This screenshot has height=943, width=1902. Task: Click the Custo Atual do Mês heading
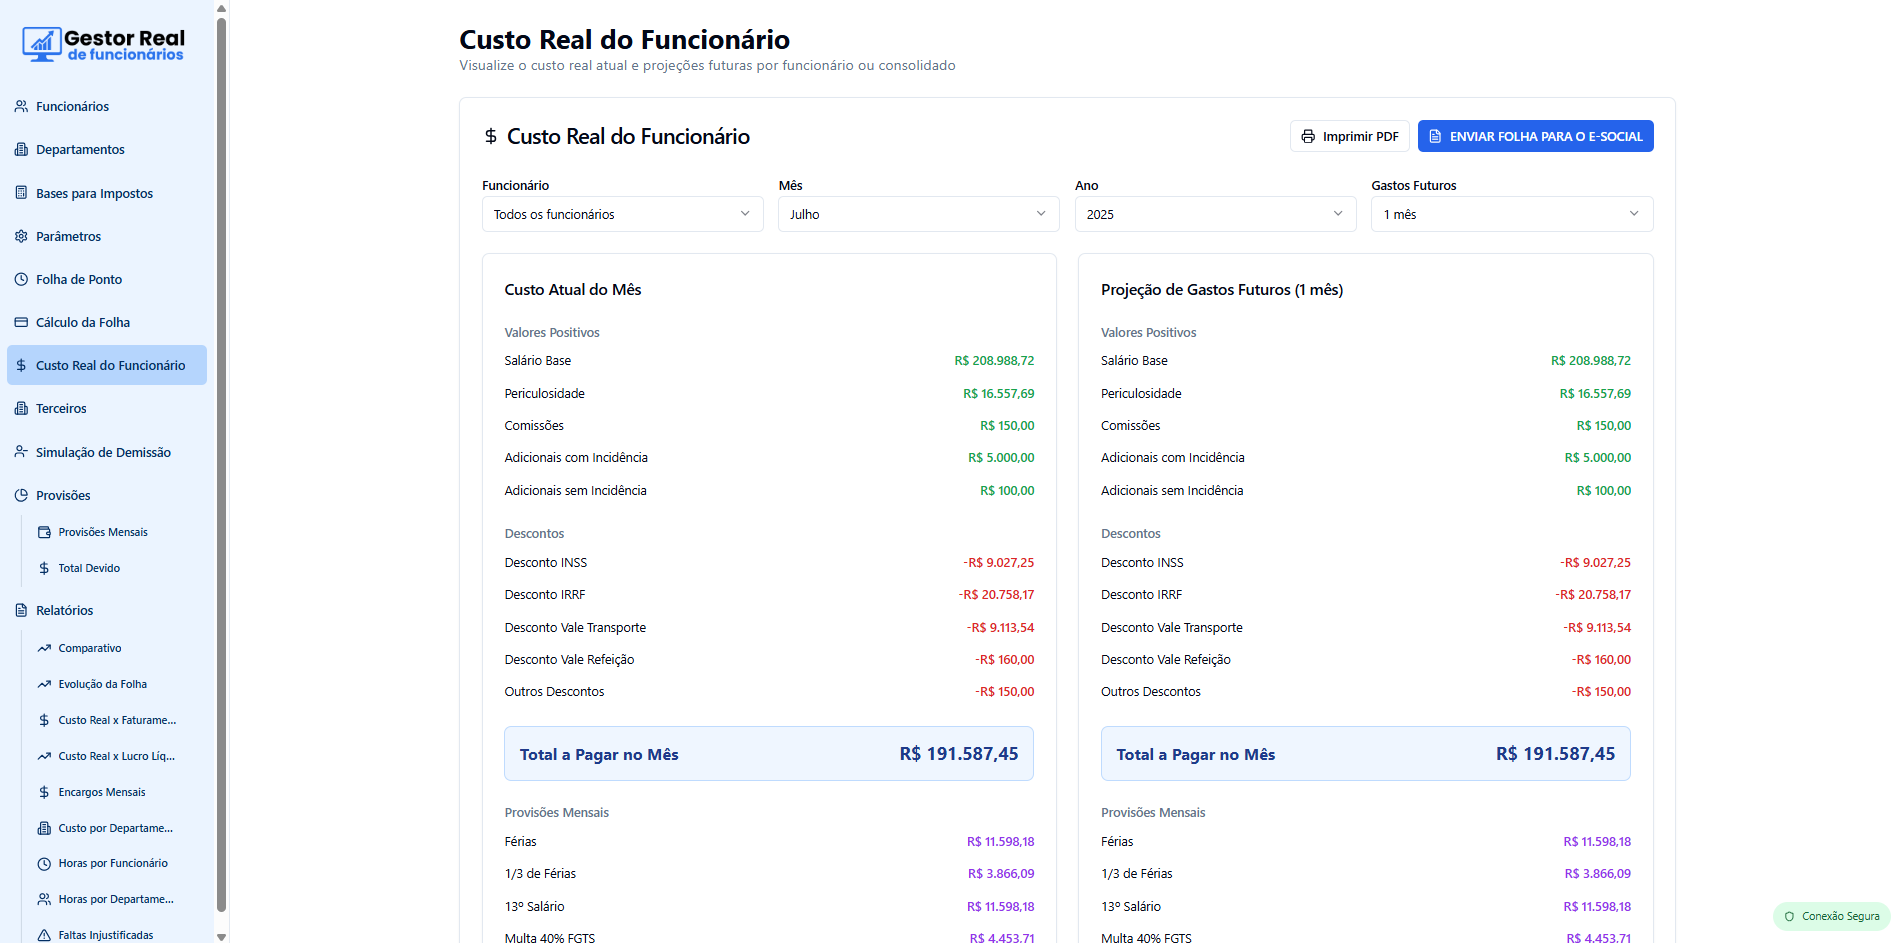tap(573, 290)
